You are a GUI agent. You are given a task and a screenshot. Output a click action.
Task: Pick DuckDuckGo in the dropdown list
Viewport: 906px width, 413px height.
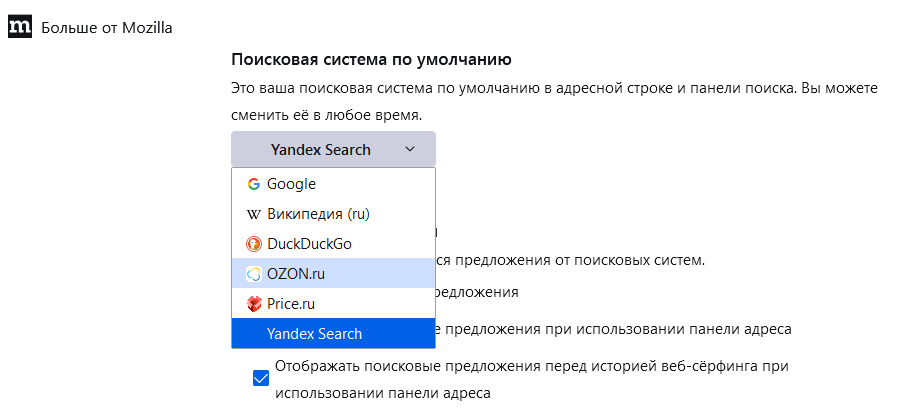[x=333, y=244]
